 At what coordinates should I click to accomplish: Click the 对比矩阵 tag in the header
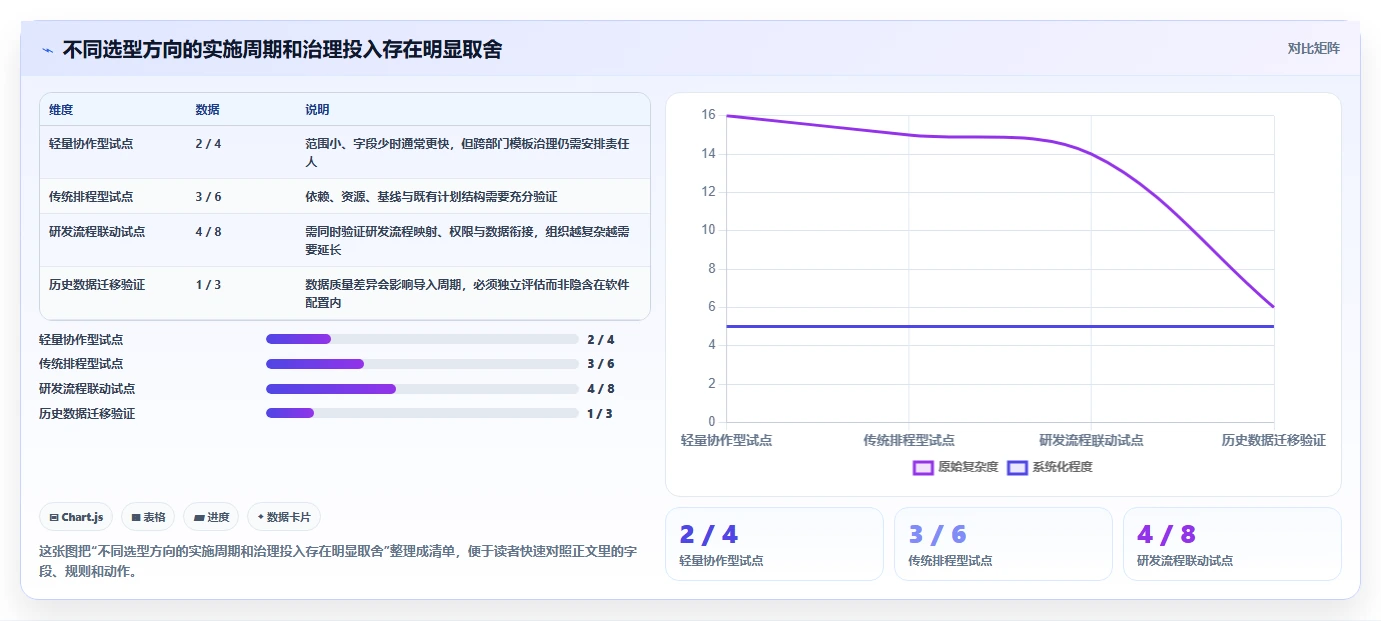point(1313,48)
